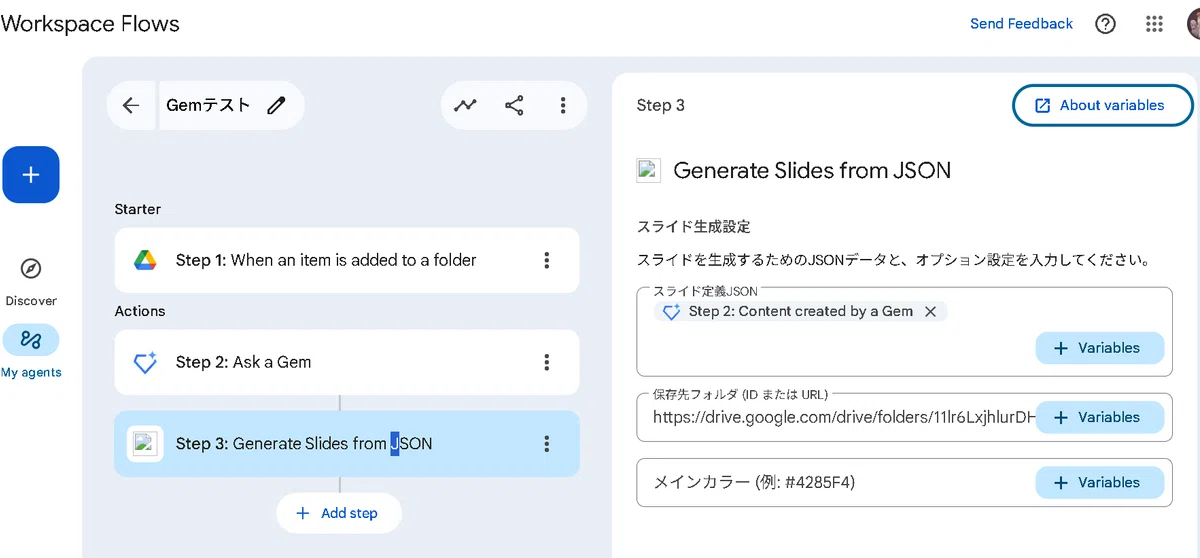Open My agents sidebar item
Screen dimensions: 1200x558
coord(31,352)
